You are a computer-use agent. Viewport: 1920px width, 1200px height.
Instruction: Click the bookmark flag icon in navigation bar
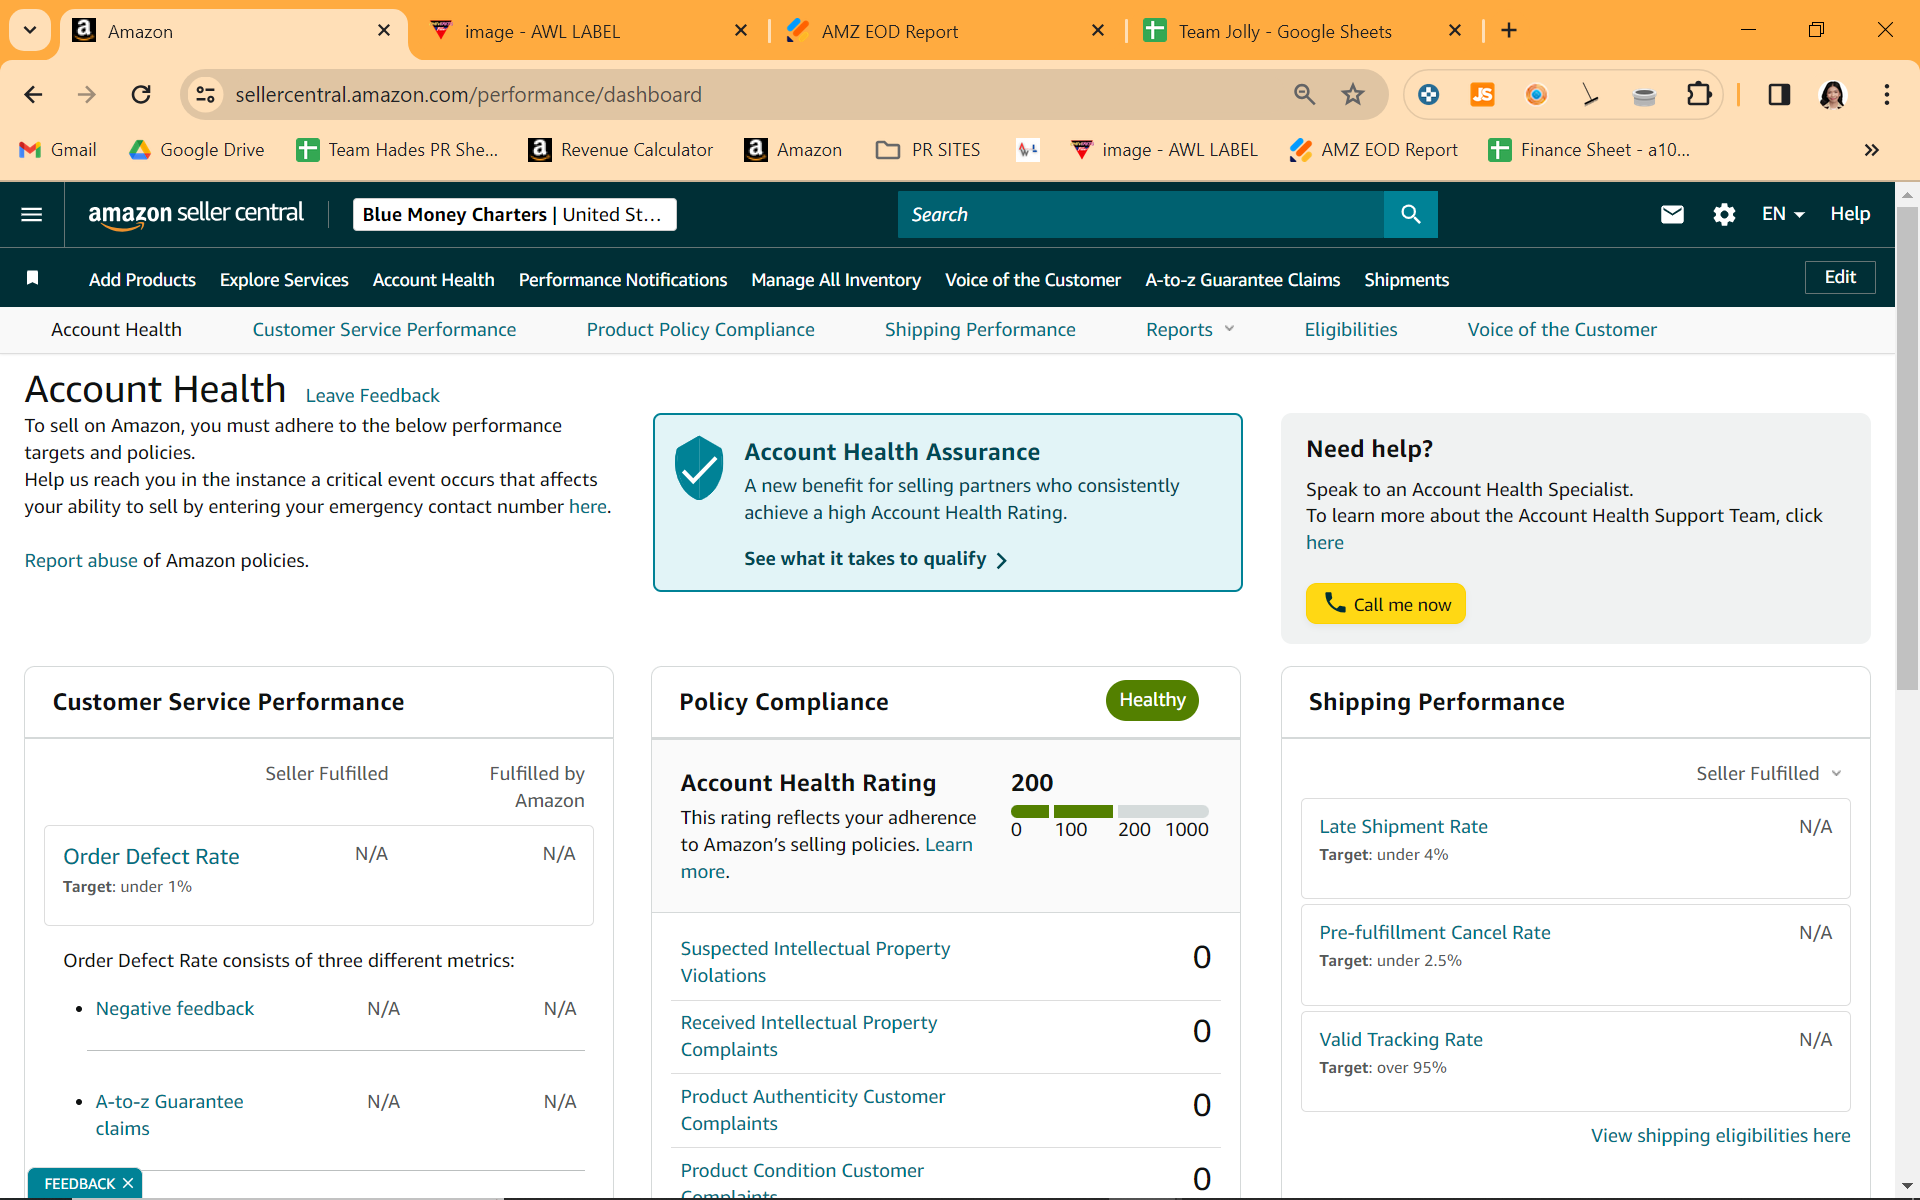pyautogui.click(x=32, y=278)
